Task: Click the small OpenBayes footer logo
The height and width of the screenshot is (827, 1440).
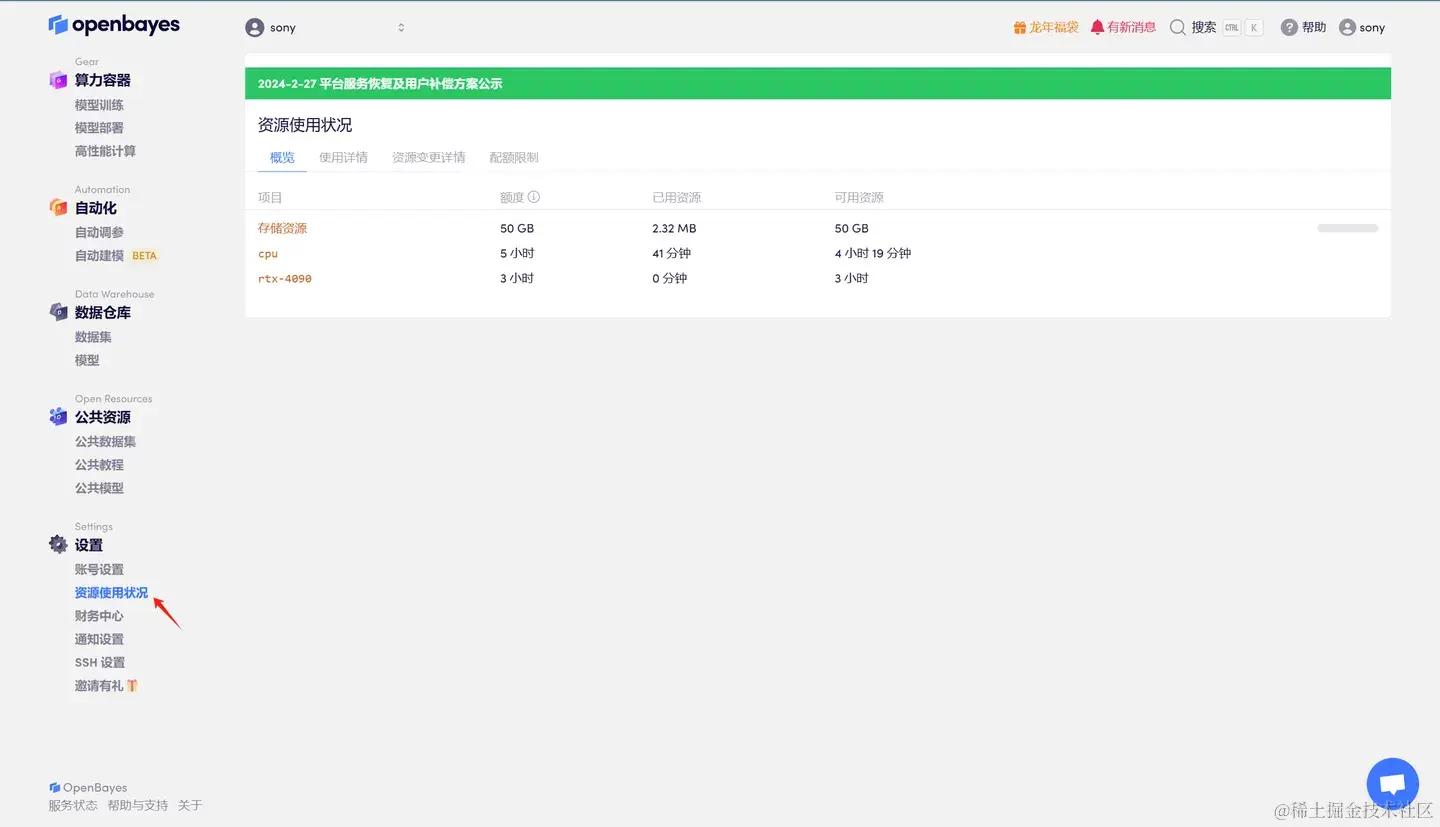Action: (x=54, y=788)
